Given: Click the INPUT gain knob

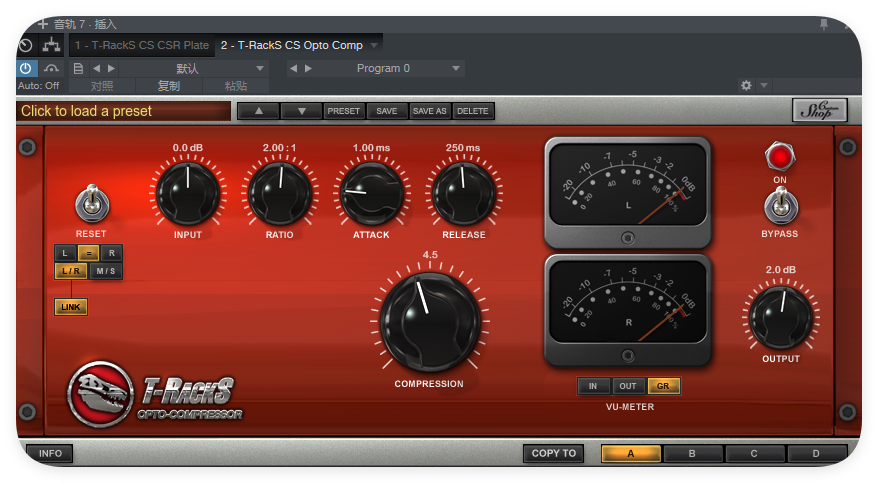Looking at the screenshot, I should coord(188,194).
